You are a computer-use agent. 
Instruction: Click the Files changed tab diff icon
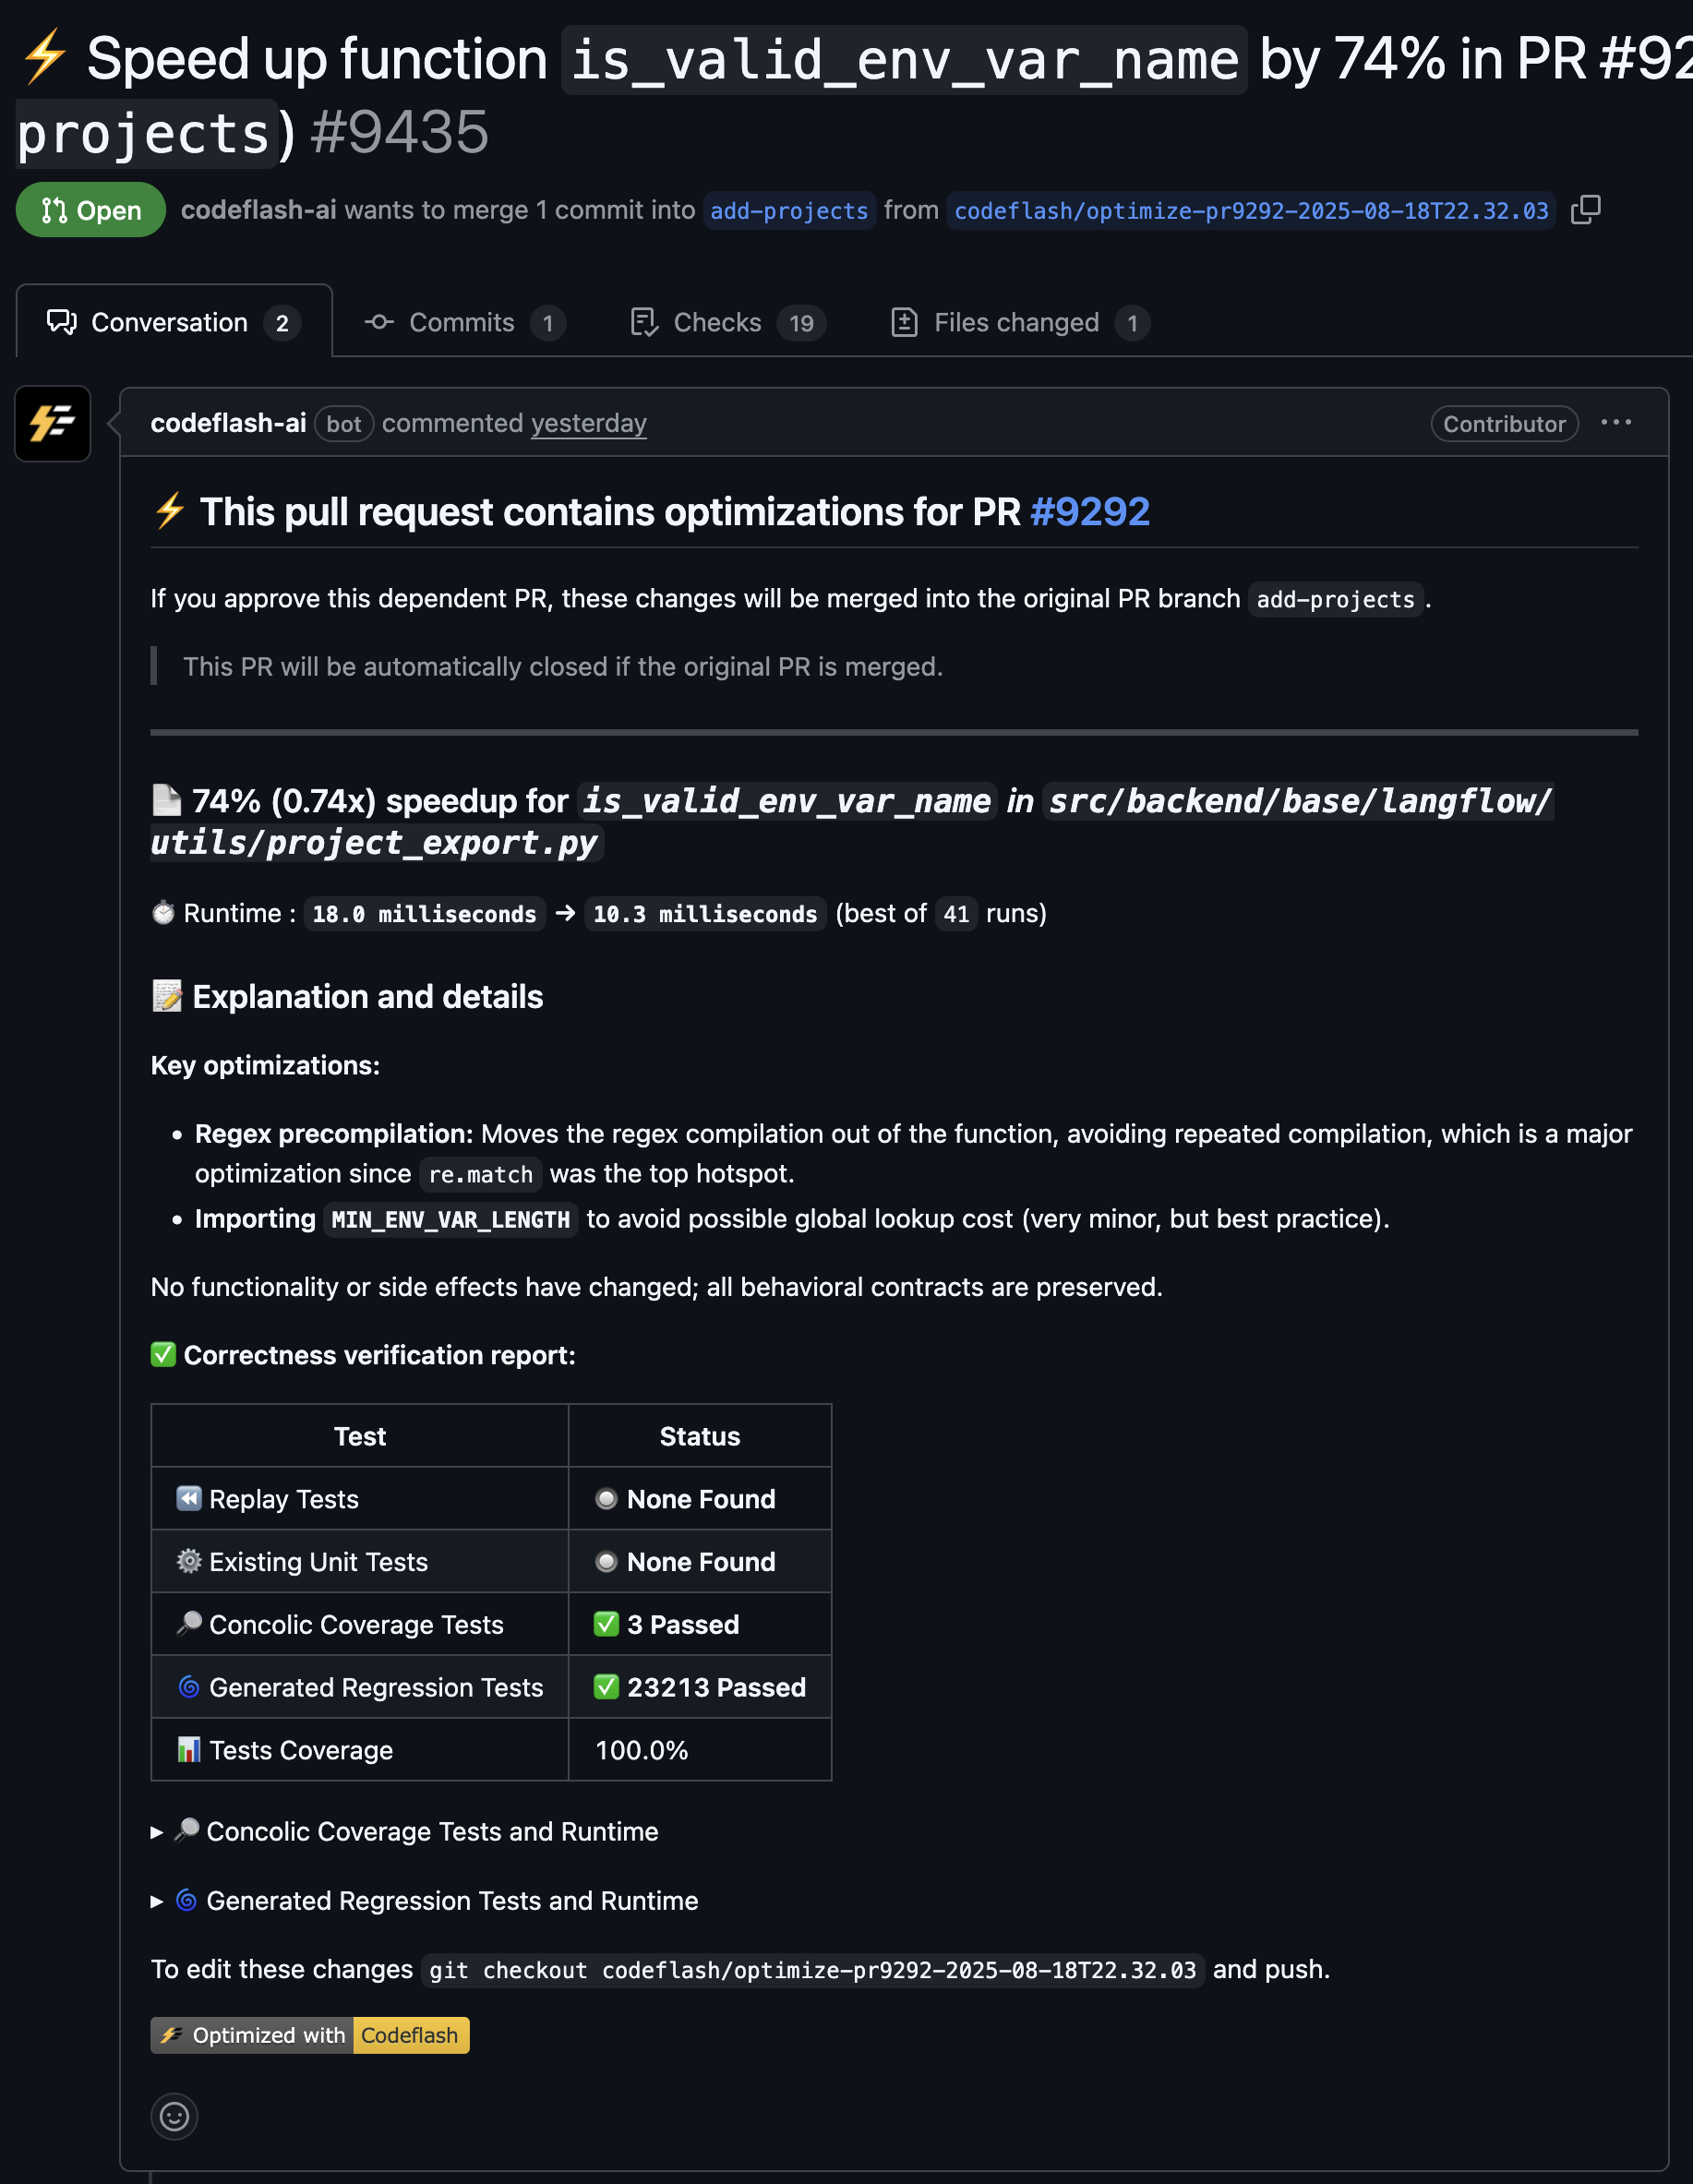[x=904, y=322]
